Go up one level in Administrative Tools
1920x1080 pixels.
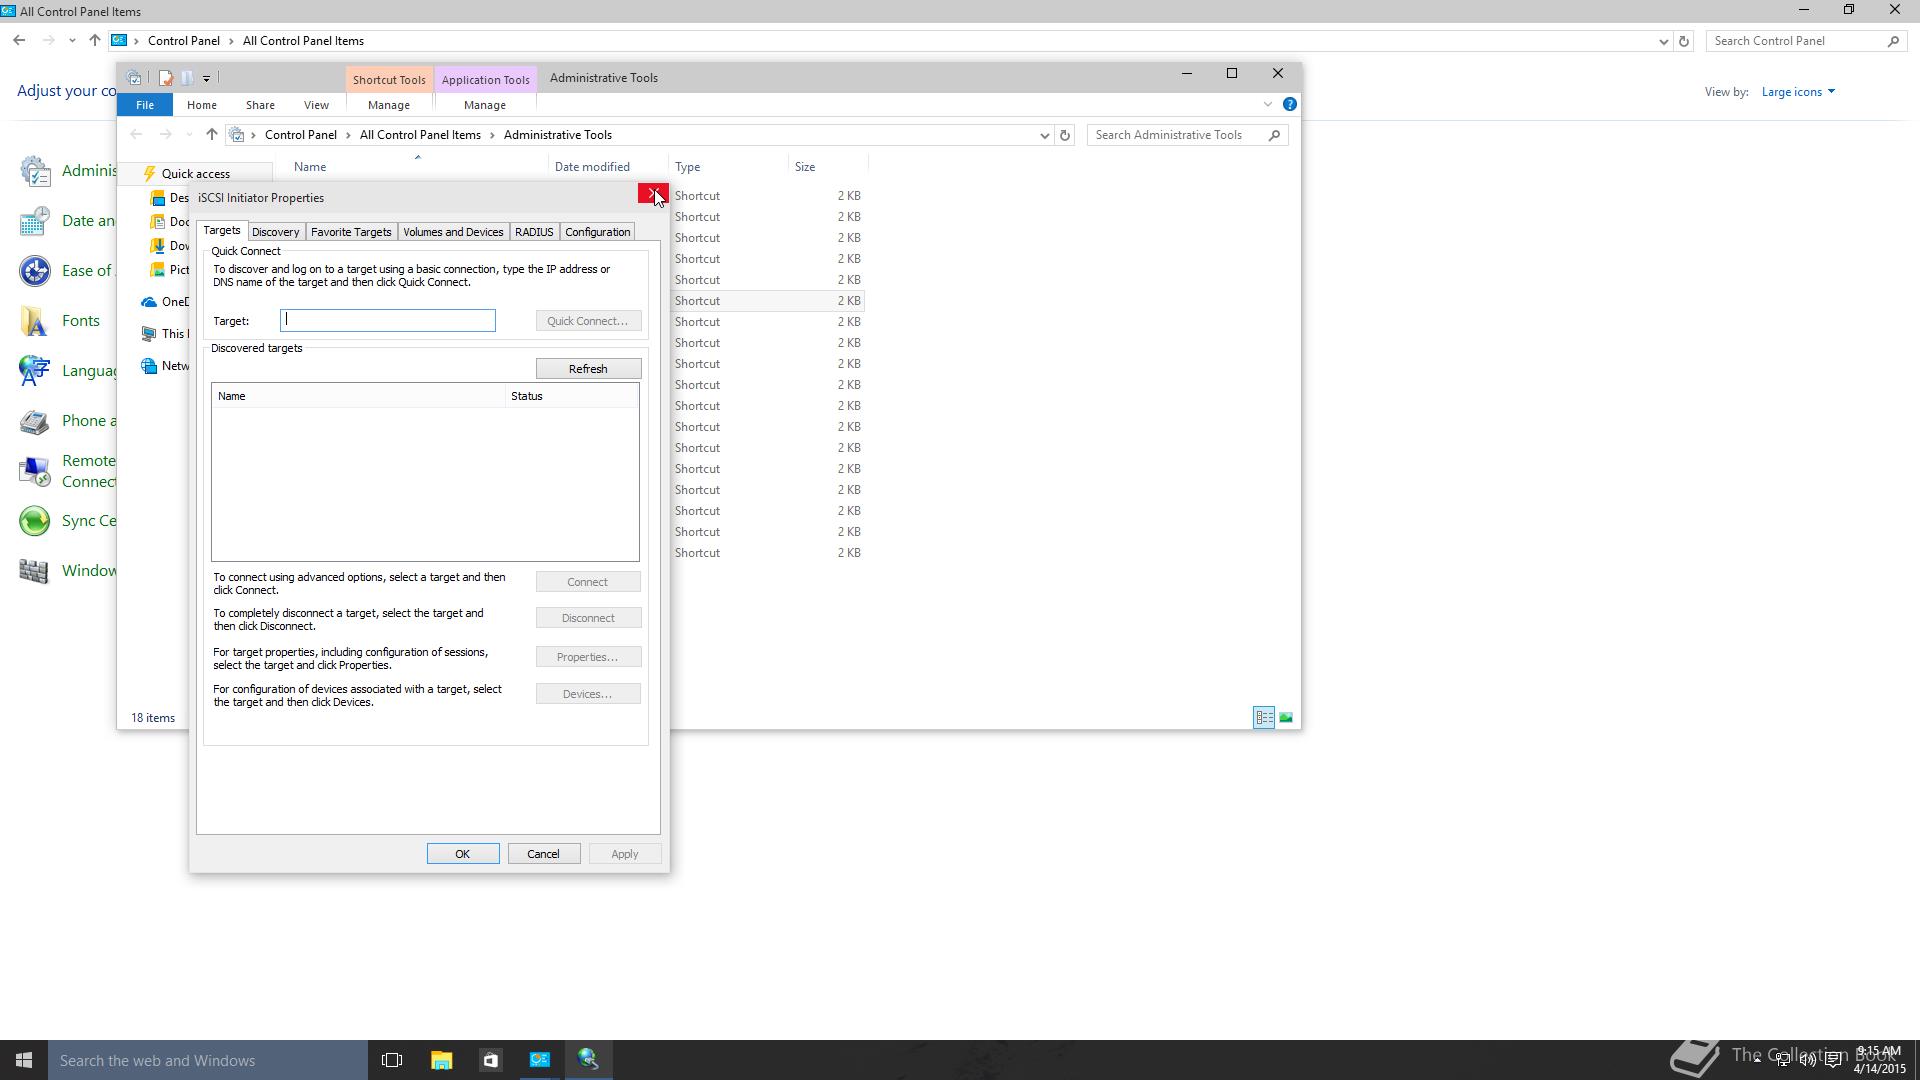[211, 135]
